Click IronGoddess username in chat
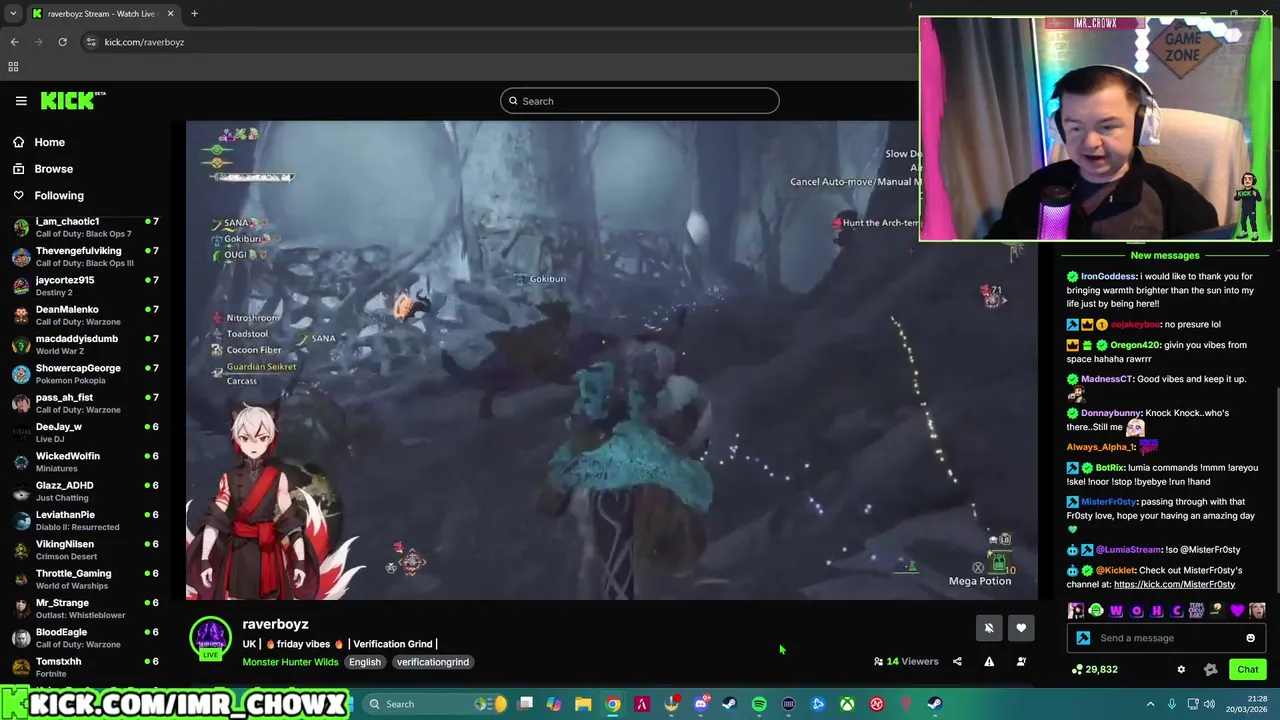1280x720 pixels. [1109, 276]
